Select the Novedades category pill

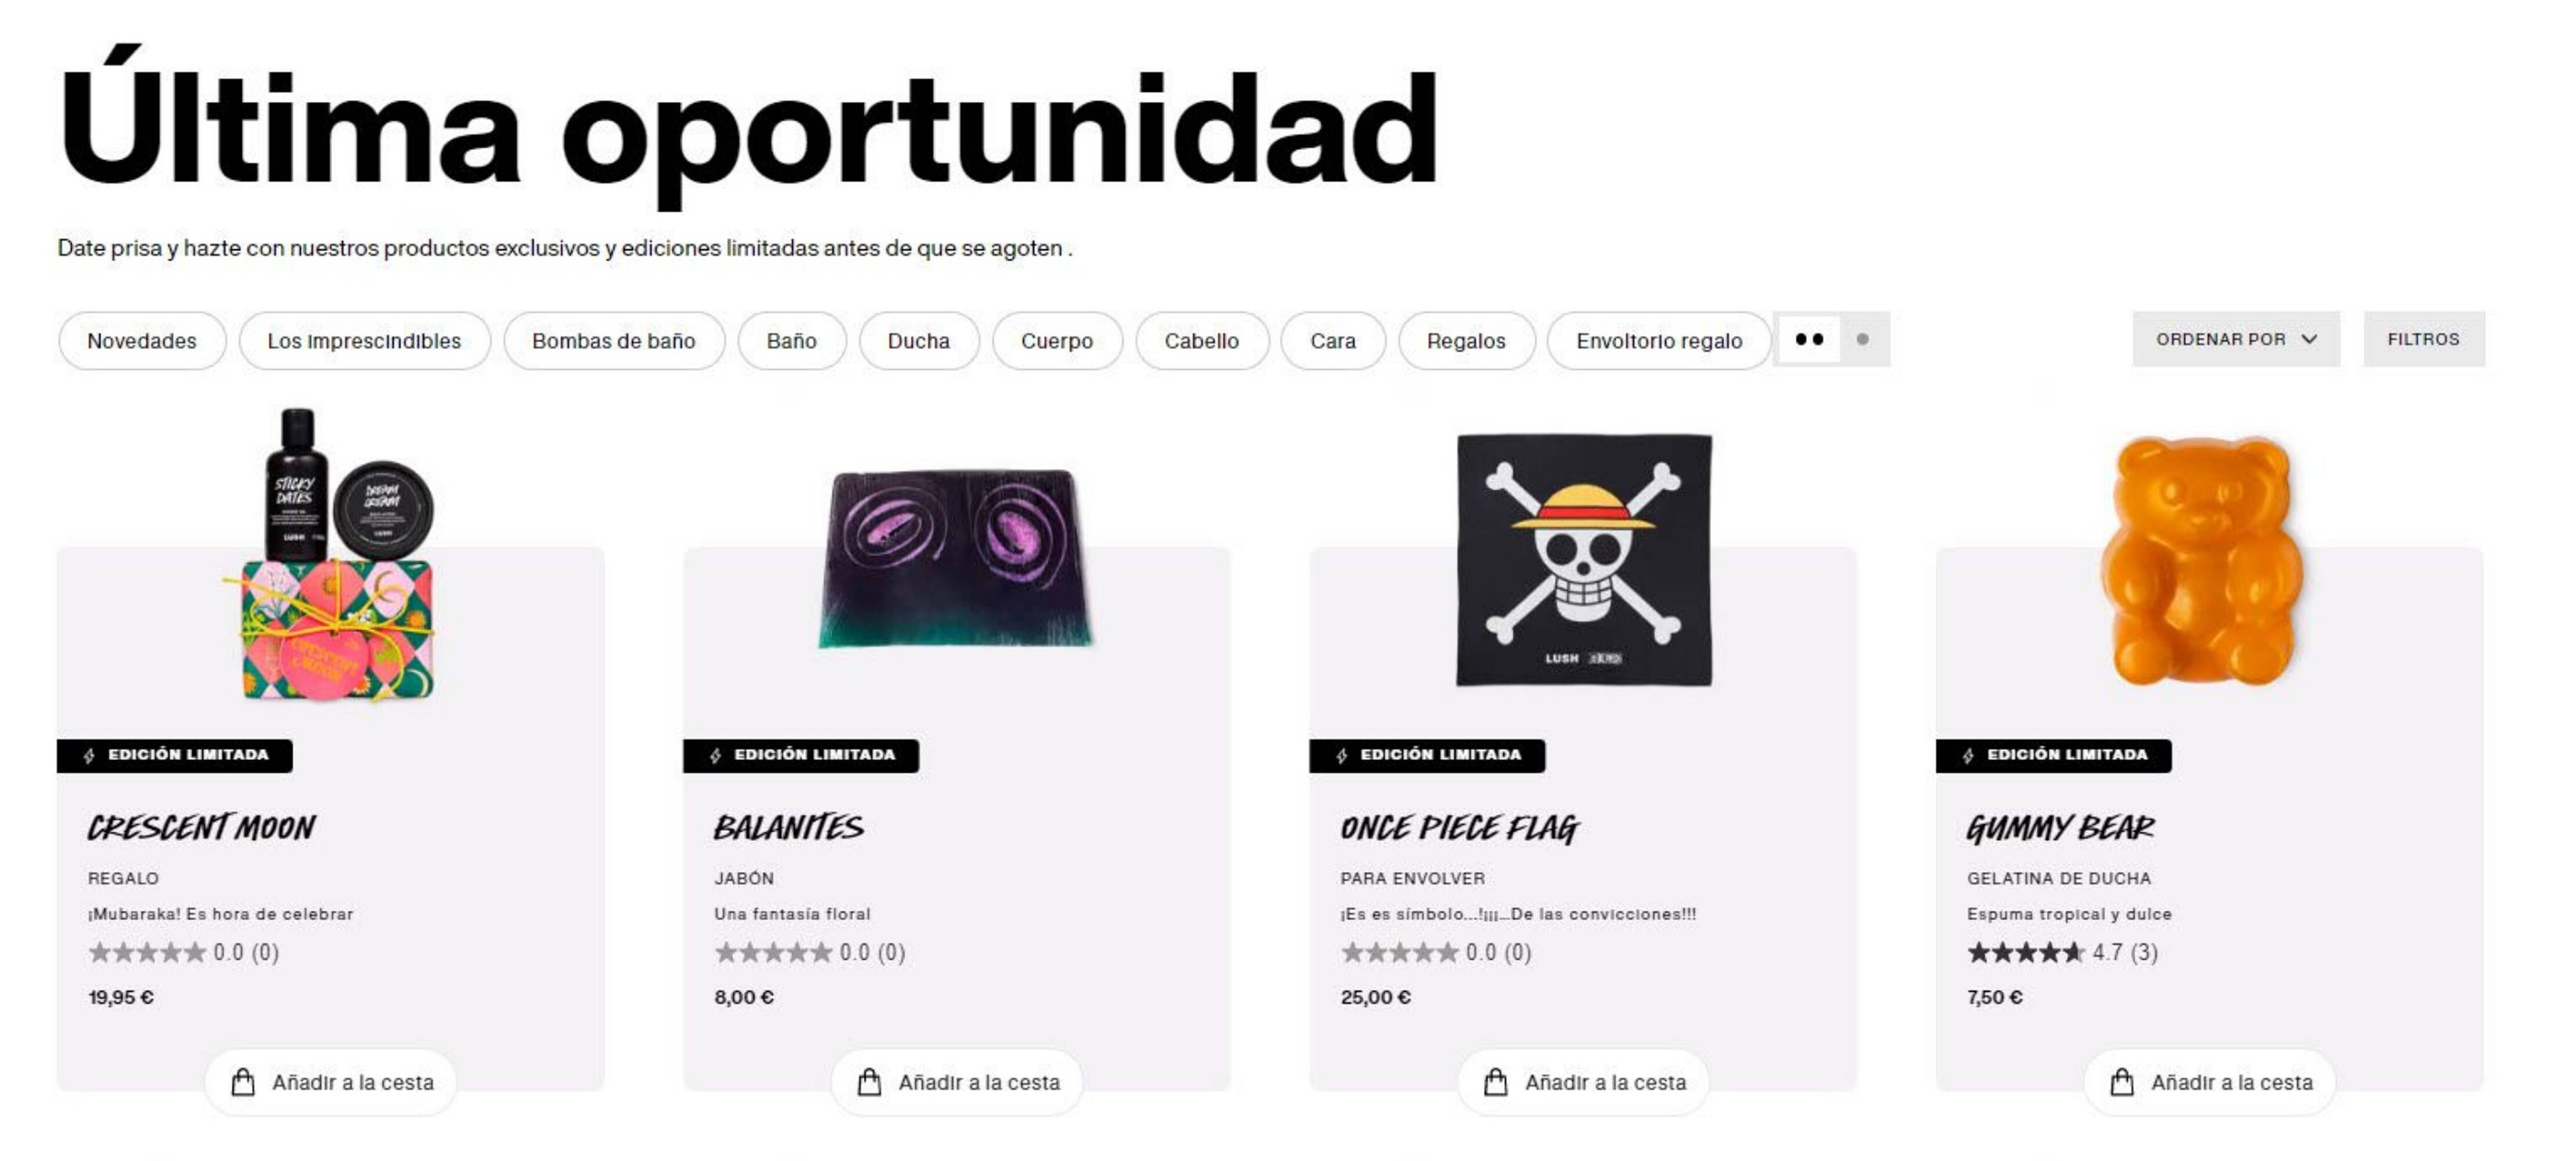pos(142,341)
